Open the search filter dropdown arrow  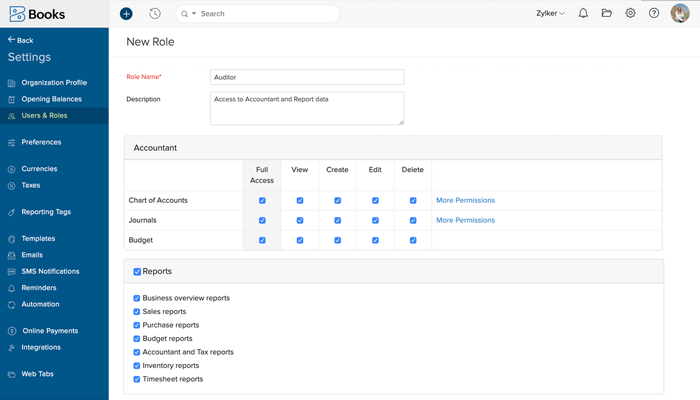pos(194,14)
